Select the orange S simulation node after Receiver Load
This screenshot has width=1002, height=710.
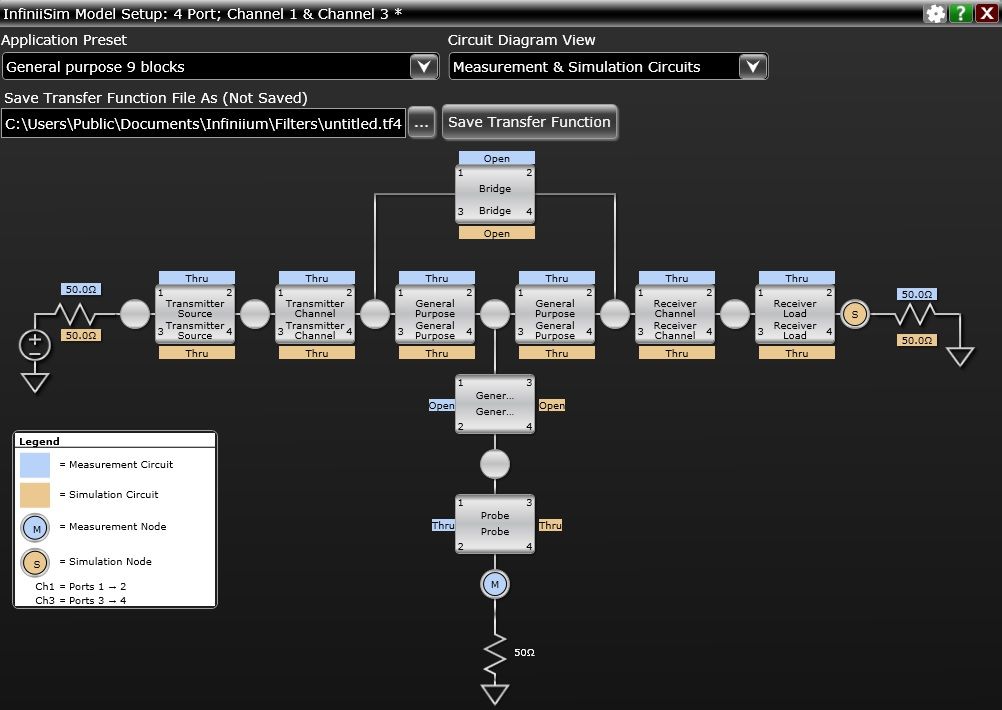click(x=855, y=314)
